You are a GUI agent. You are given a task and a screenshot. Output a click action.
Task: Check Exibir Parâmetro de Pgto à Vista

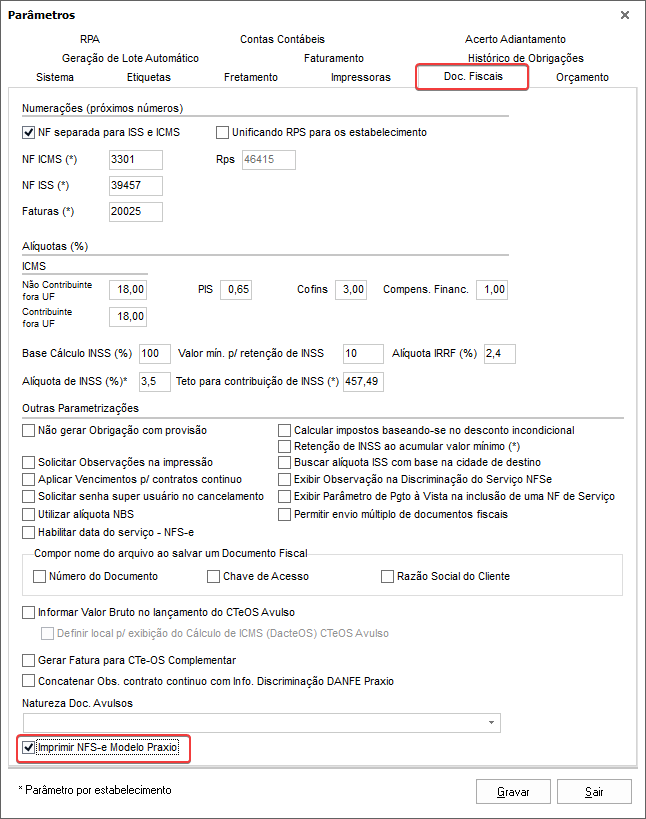[x=285, y=497]
